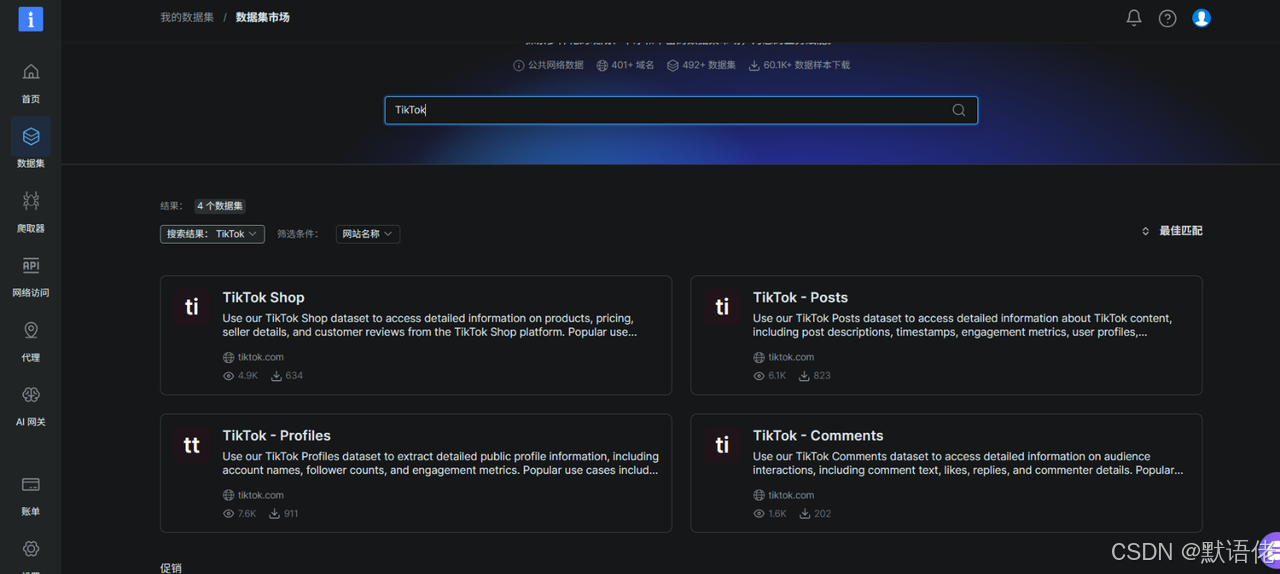Click the TikTok - Comments 'ti' logo icon
Image resolution: width=1280 pixels, height=574 pixels.
(x=722, y=444)
